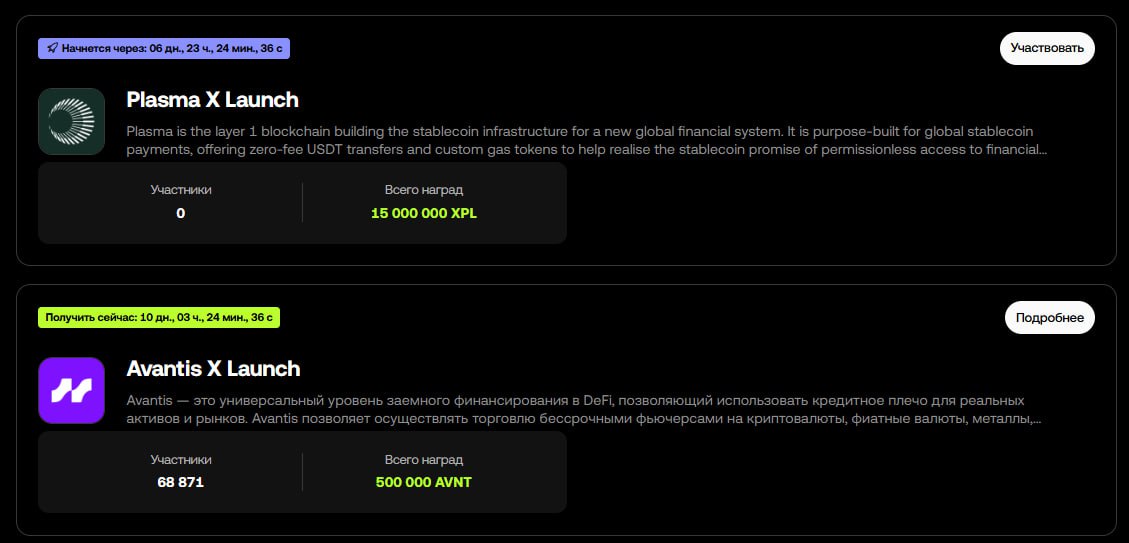Select the 500 000 AVNT reward amount
Screen dimensions: 1129x543
pyautogui.click(x=424, y=482)
